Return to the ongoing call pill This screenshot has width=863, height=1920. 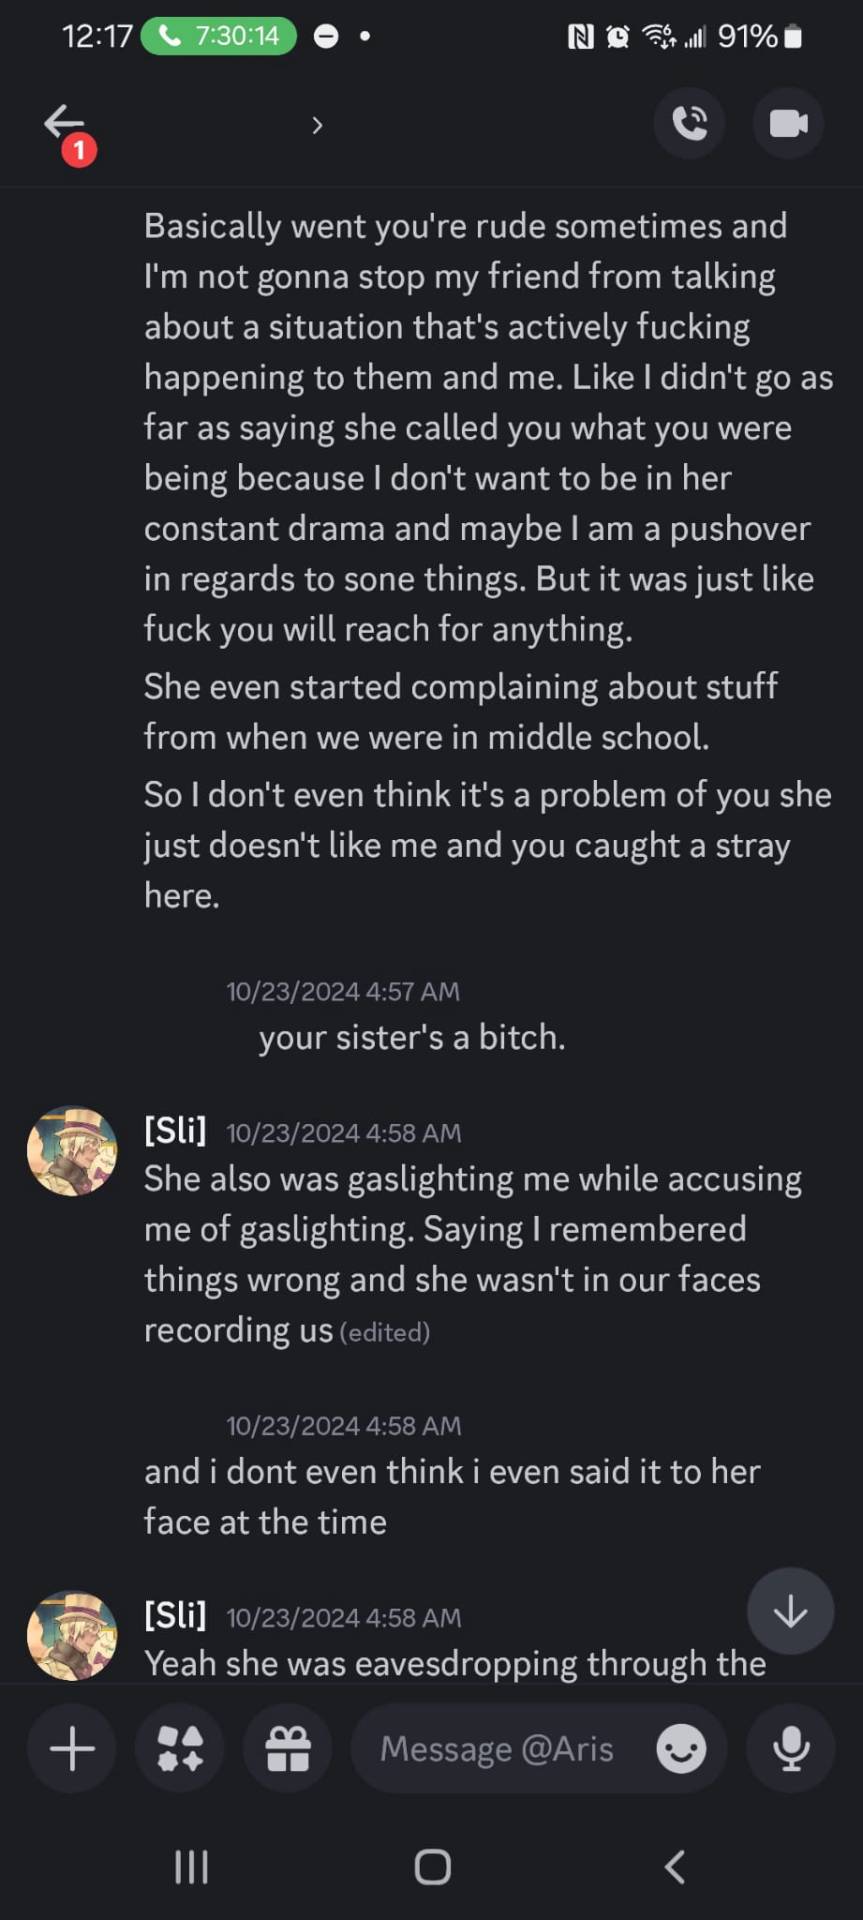[219, 36]
